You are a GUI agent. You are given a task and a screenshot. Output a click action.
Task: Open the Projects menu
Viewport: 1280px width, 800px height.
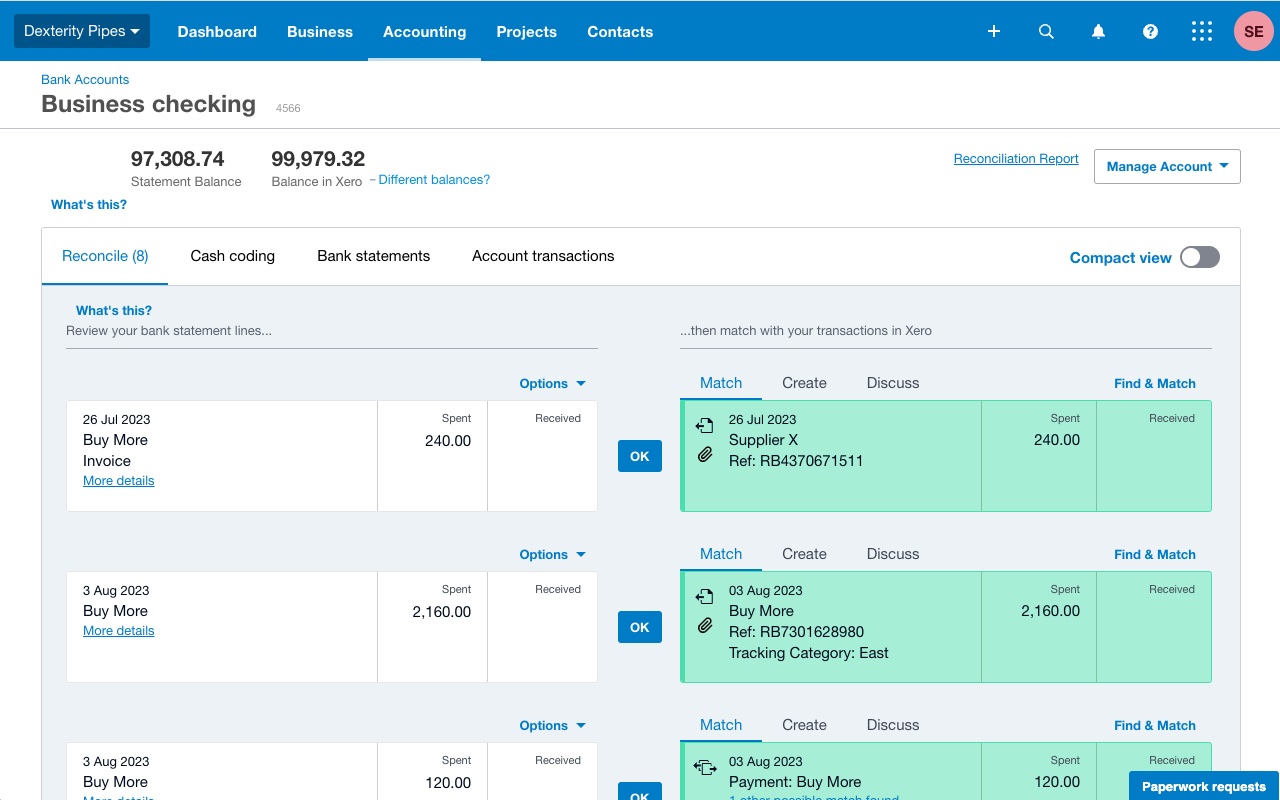pos(527,31)
